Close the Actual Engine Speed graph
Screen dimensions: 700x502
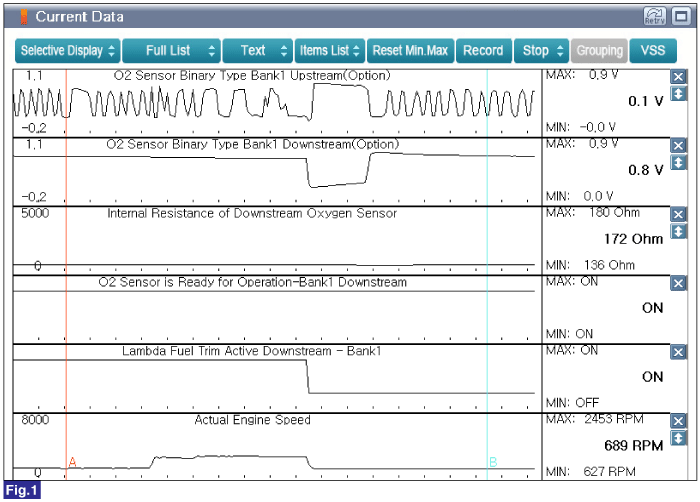(x=678, y=421)
